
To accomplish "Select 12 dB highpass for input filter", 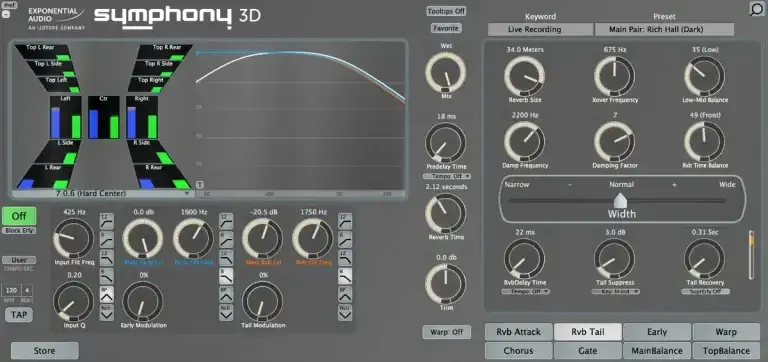I will 107,222.
